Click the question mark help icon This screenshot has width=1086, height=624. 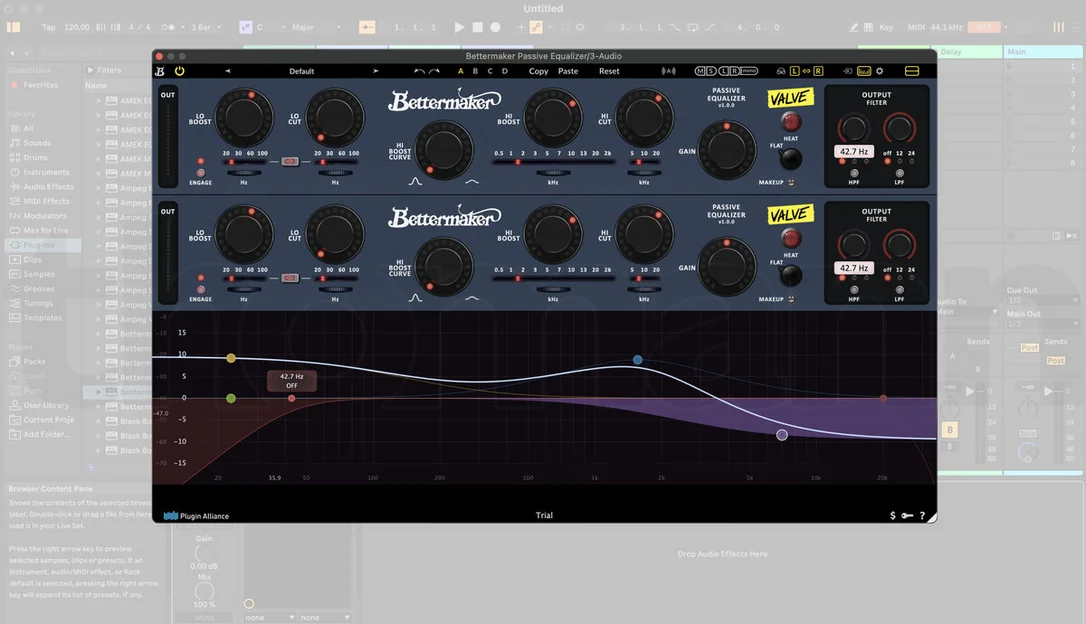coord(922,515)
